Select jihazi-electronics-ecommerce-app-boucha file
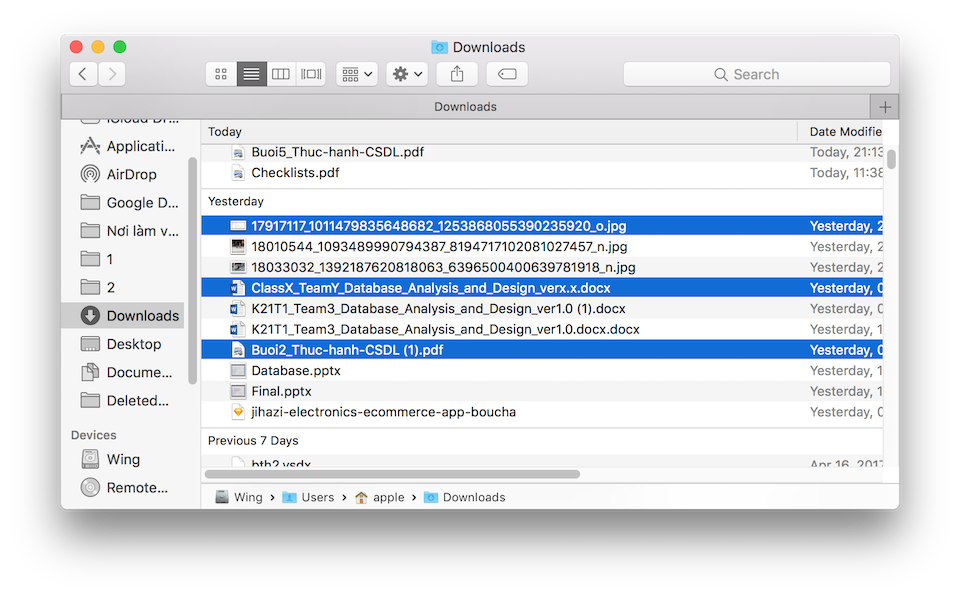 (x=542, y=412)
